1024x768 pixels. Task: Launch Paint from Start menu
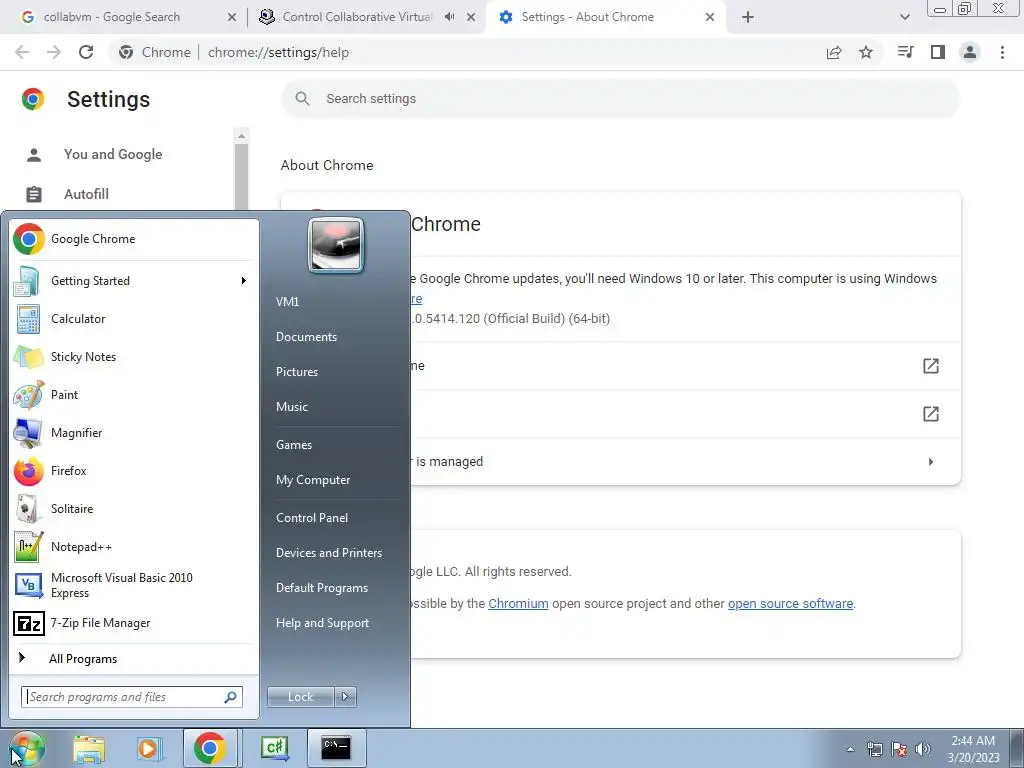(134, 394)
